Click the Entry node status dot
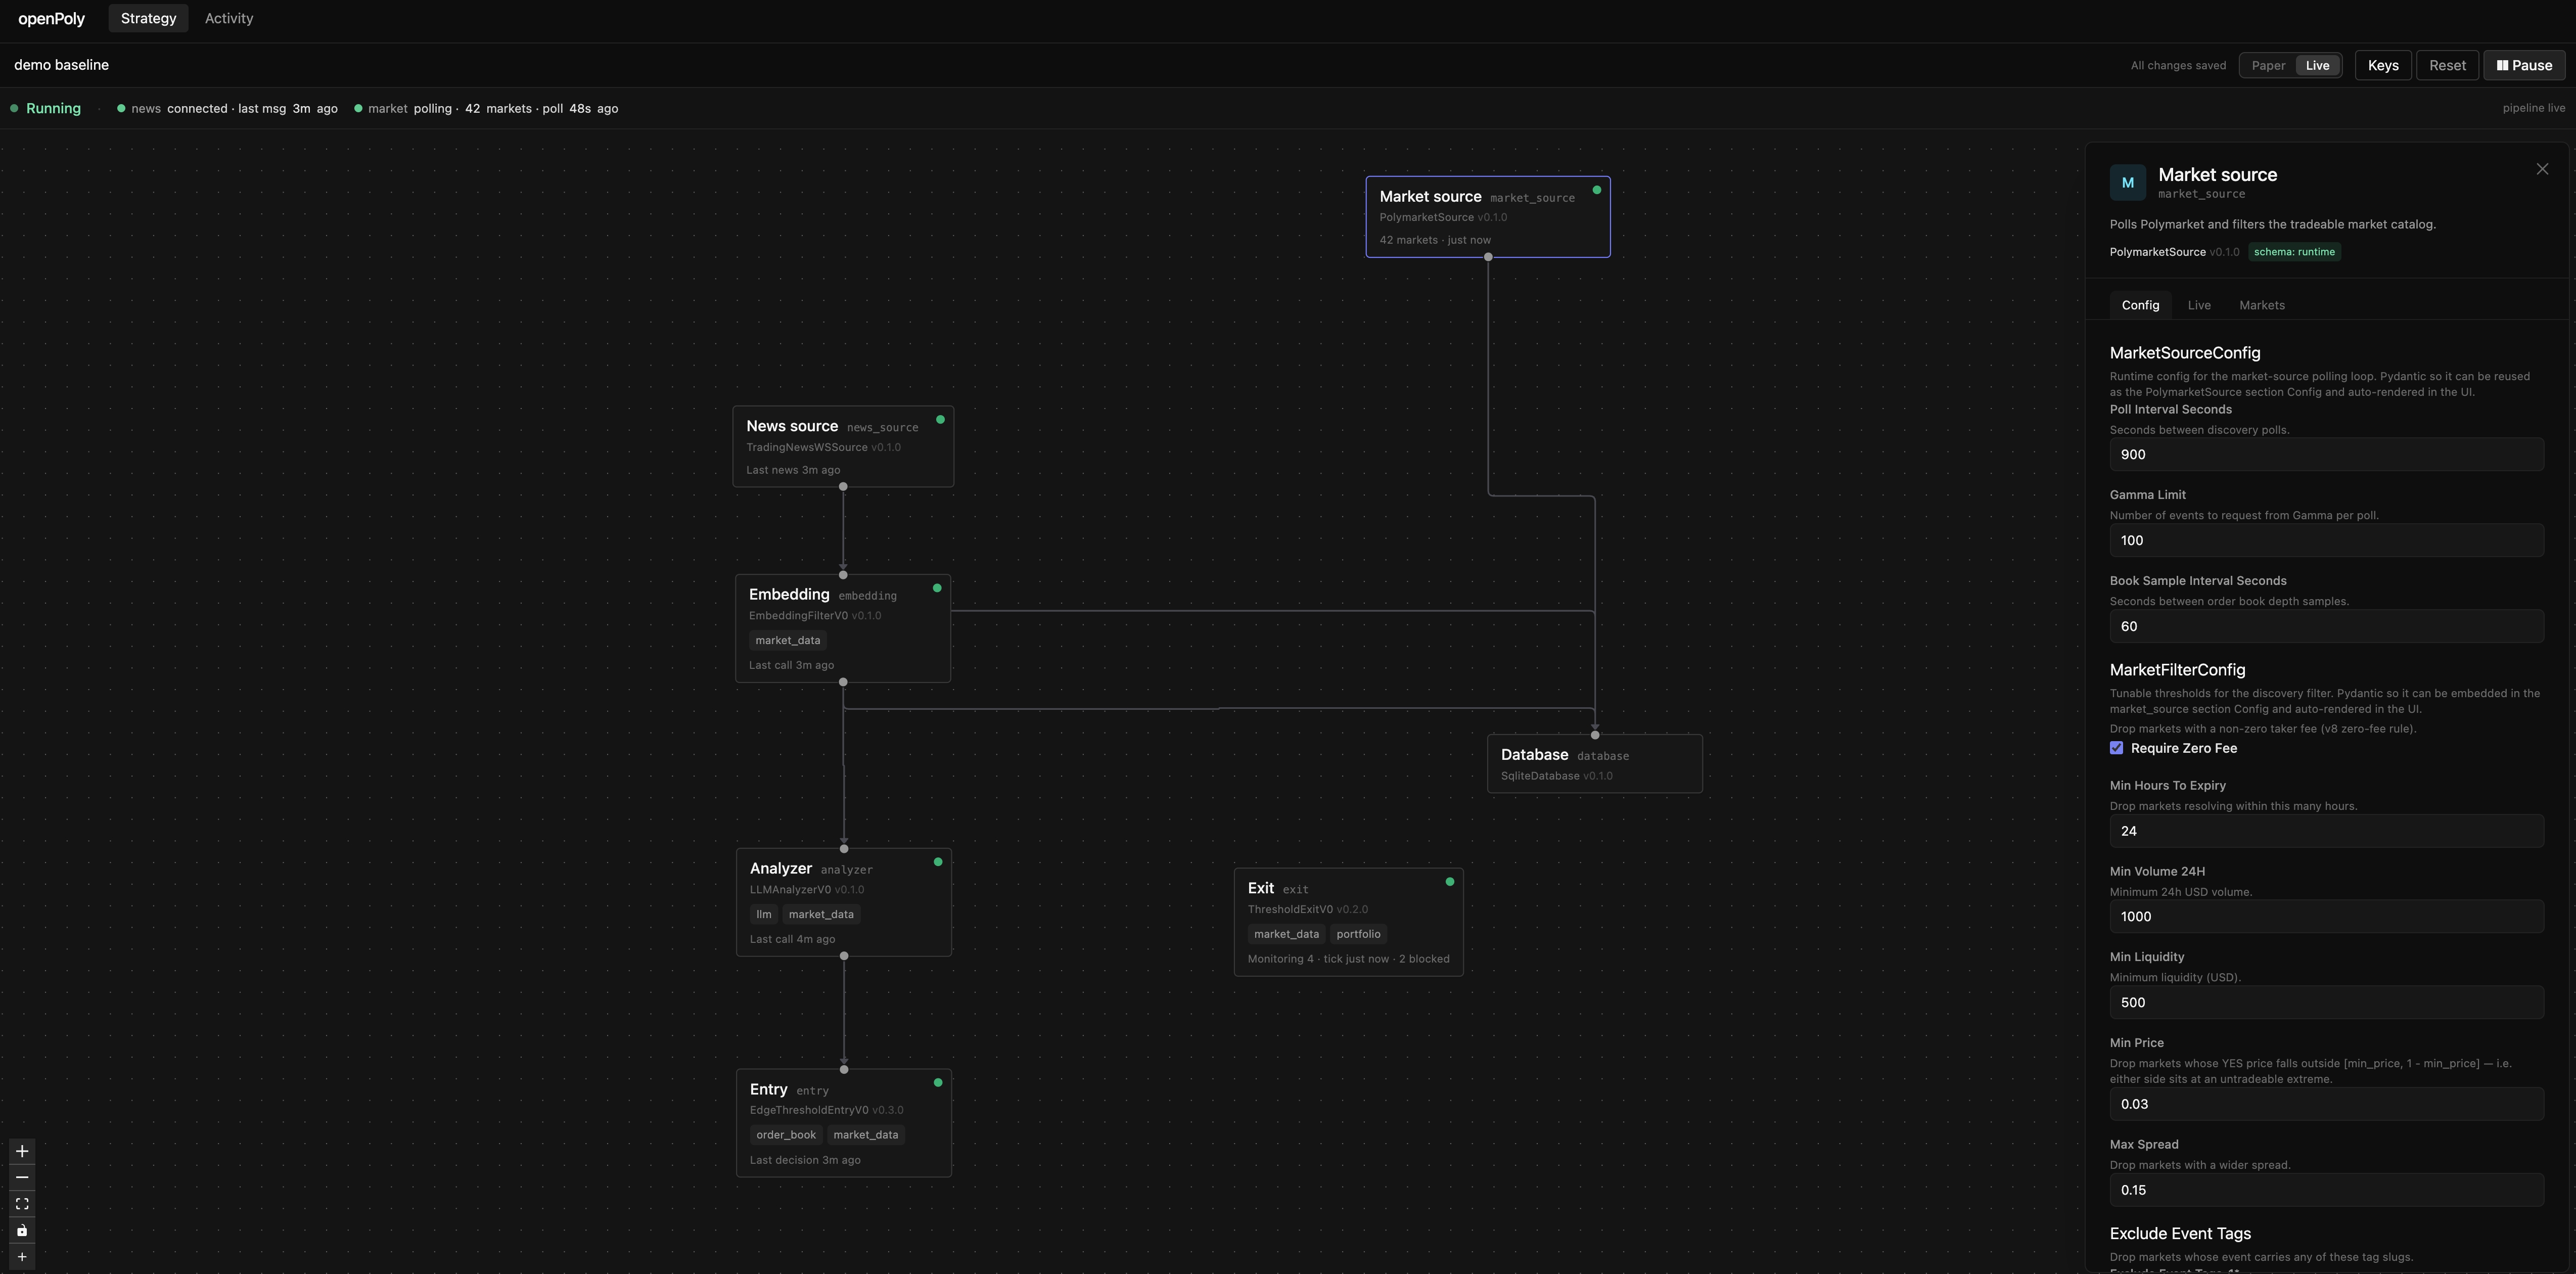 click(938, 1083)
